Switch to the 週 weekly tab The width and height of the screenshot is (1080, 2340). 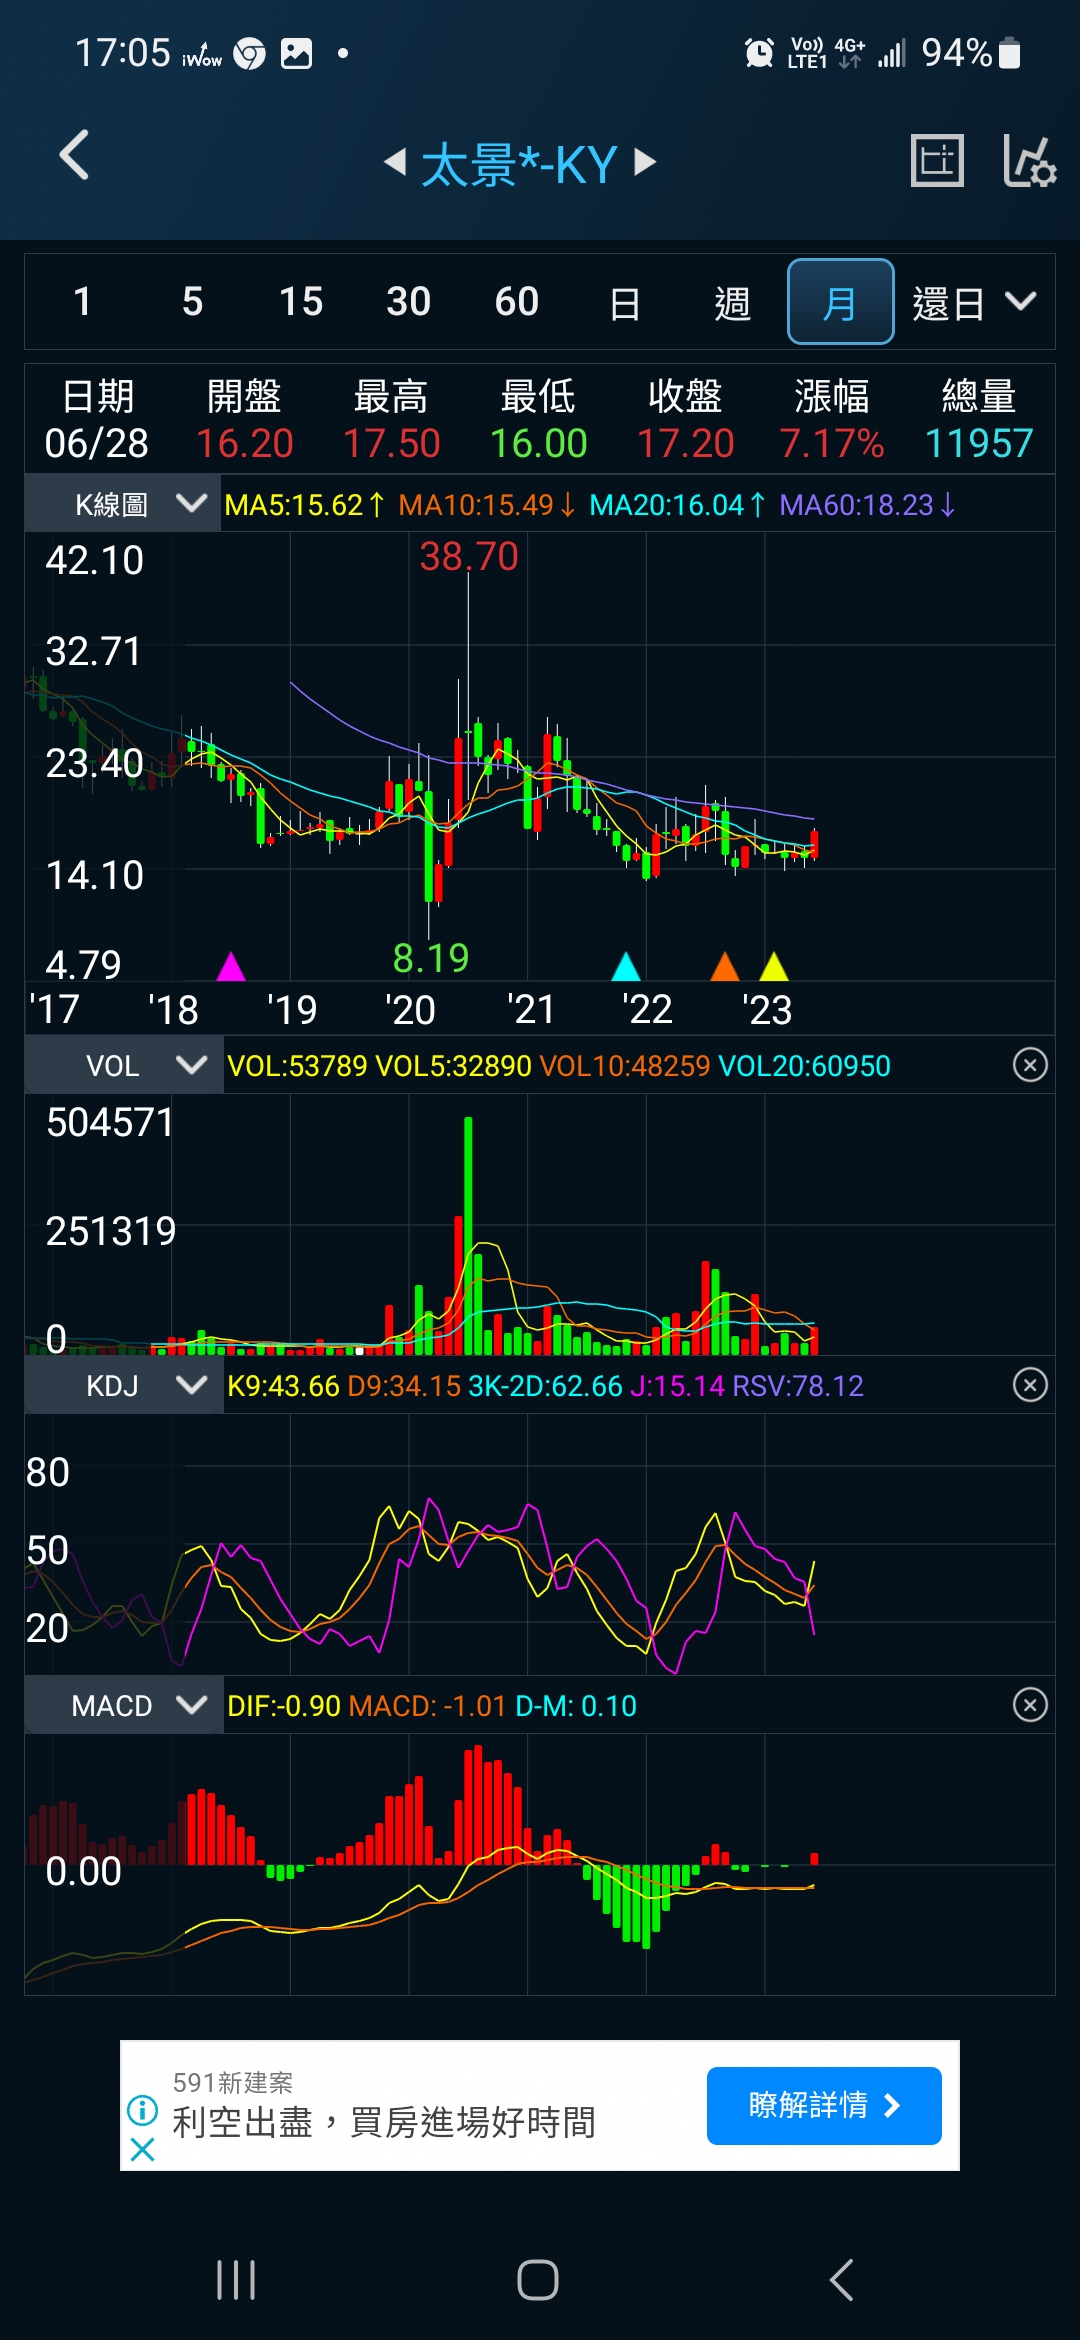click(732, 302)
